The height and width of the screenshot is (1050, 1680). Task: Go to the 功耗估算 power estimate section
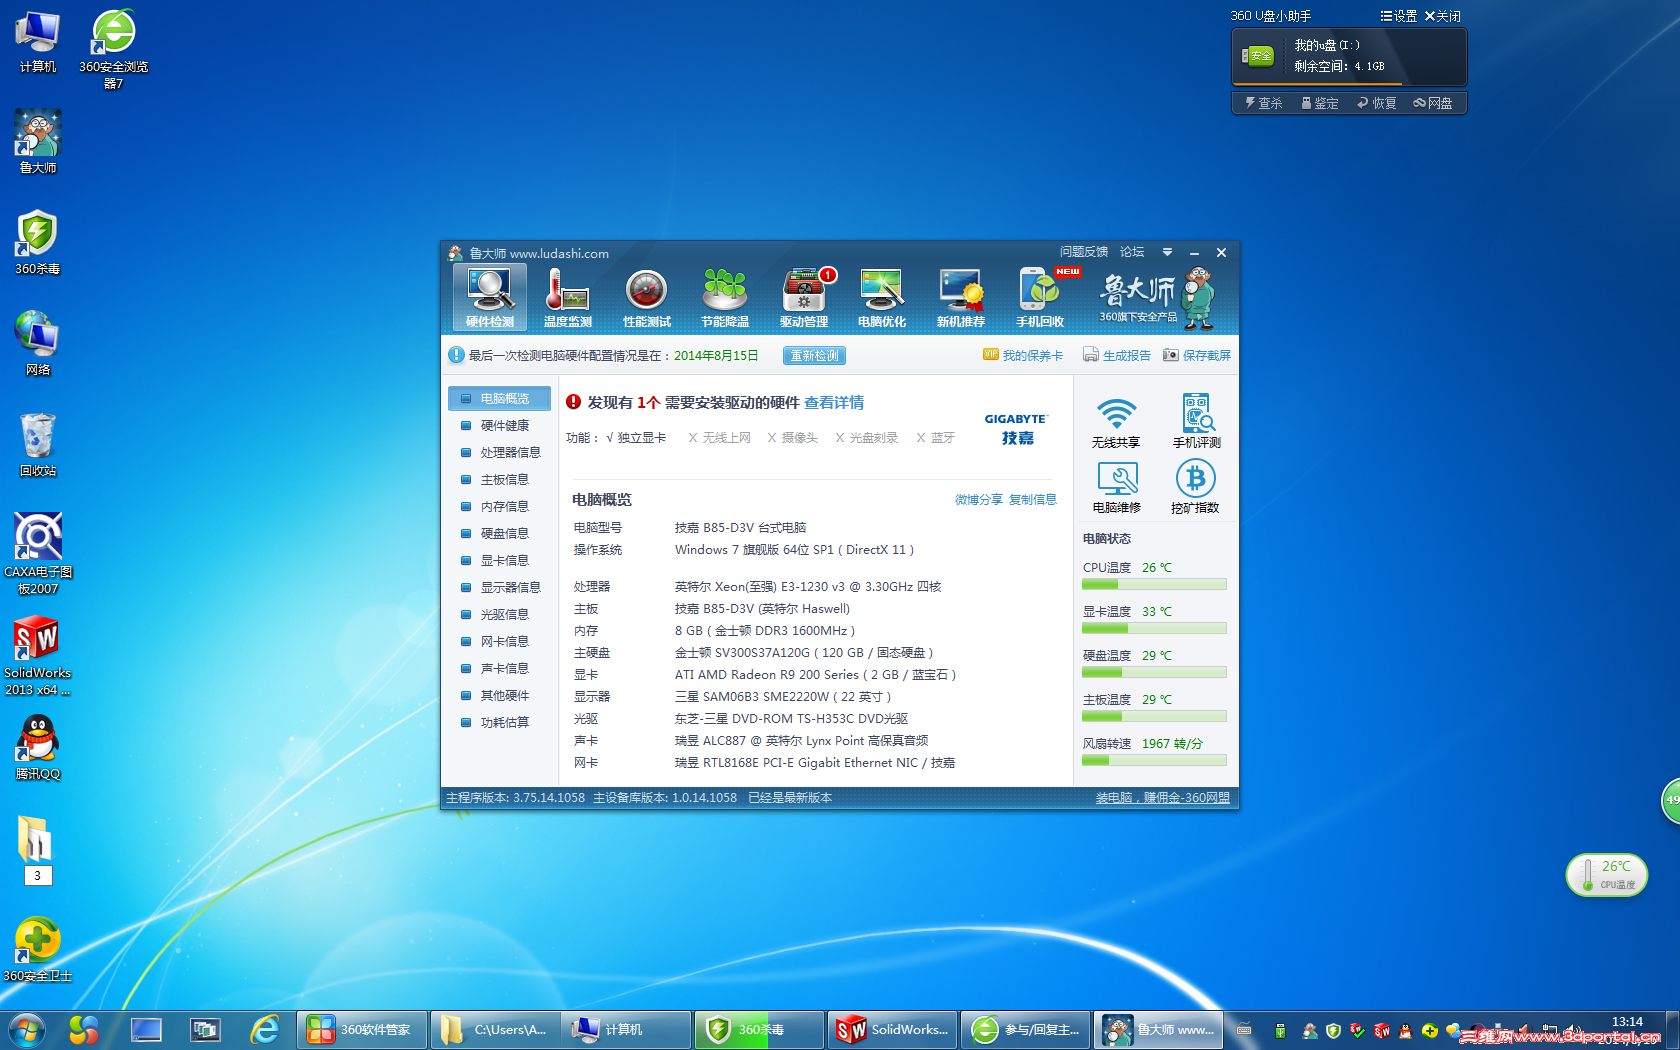click(499, 722)
